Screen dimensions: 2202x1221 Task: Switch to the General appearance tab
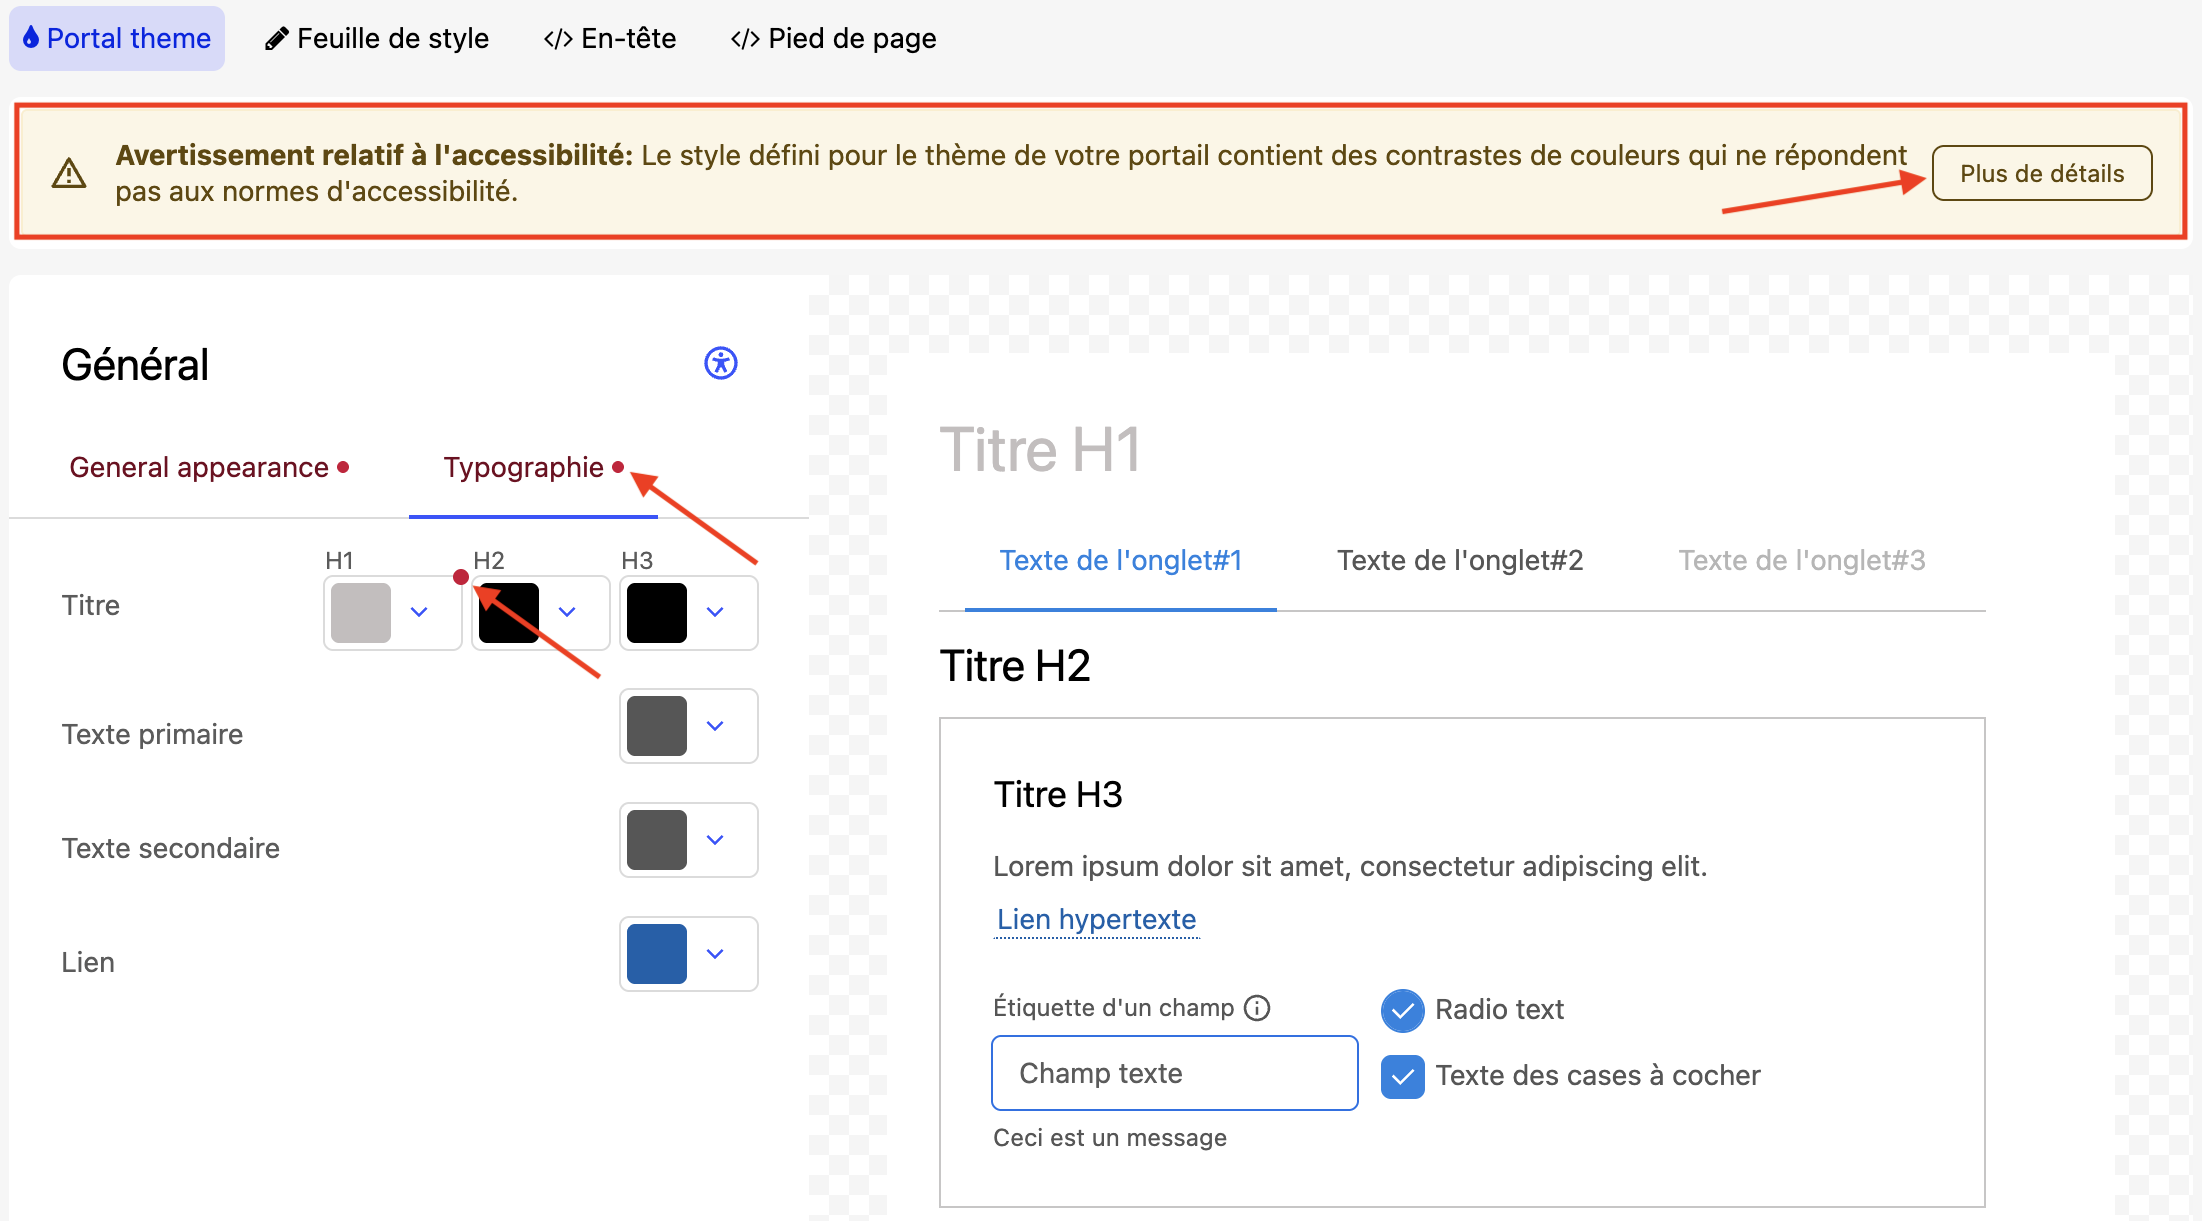click(x=199, y=468)
